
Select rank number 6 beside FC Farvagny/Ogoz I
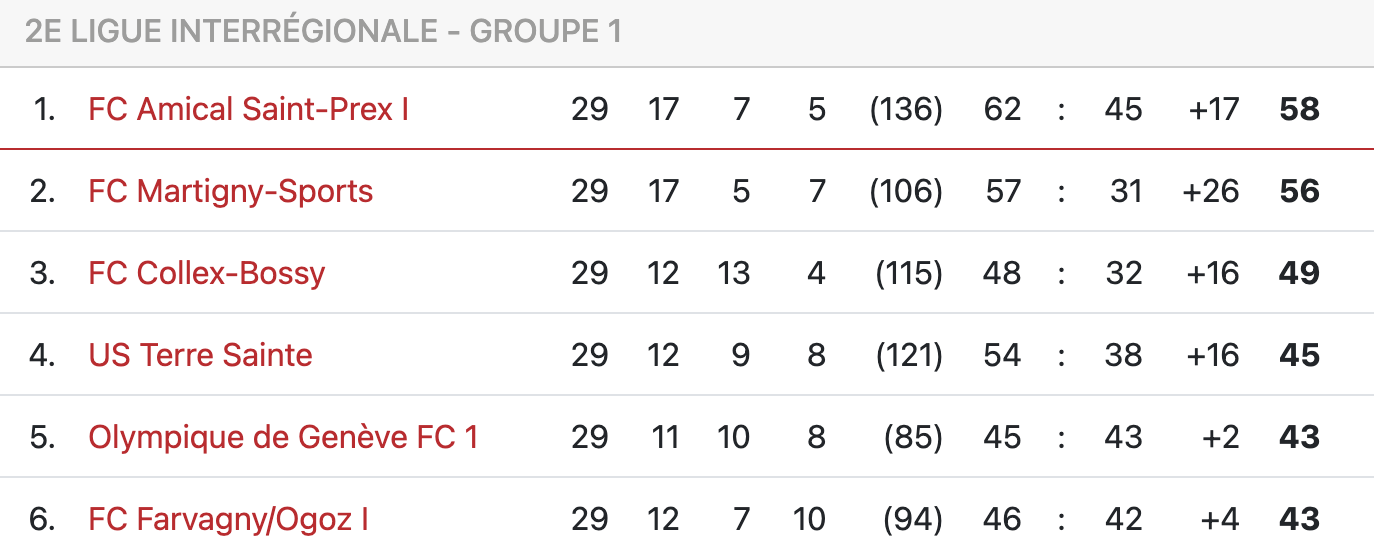pos(42,519)
